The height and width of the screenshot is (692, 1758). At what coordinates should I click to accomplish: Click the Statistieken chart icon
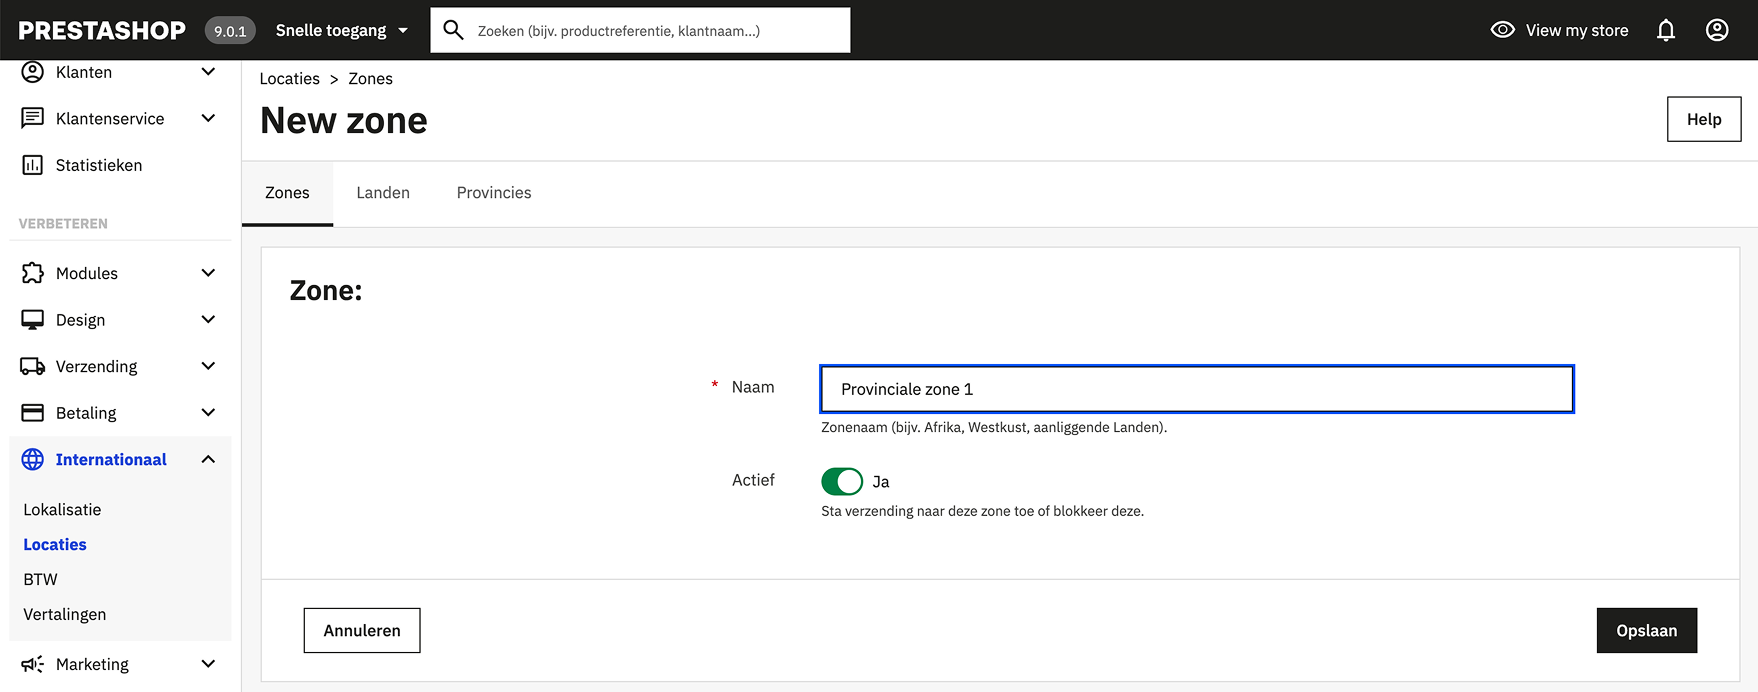click(x=33, y=165)
